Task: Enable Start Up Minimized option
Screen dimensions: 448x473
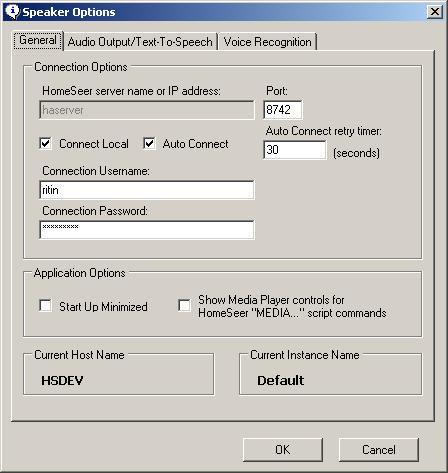Action: 45,305
